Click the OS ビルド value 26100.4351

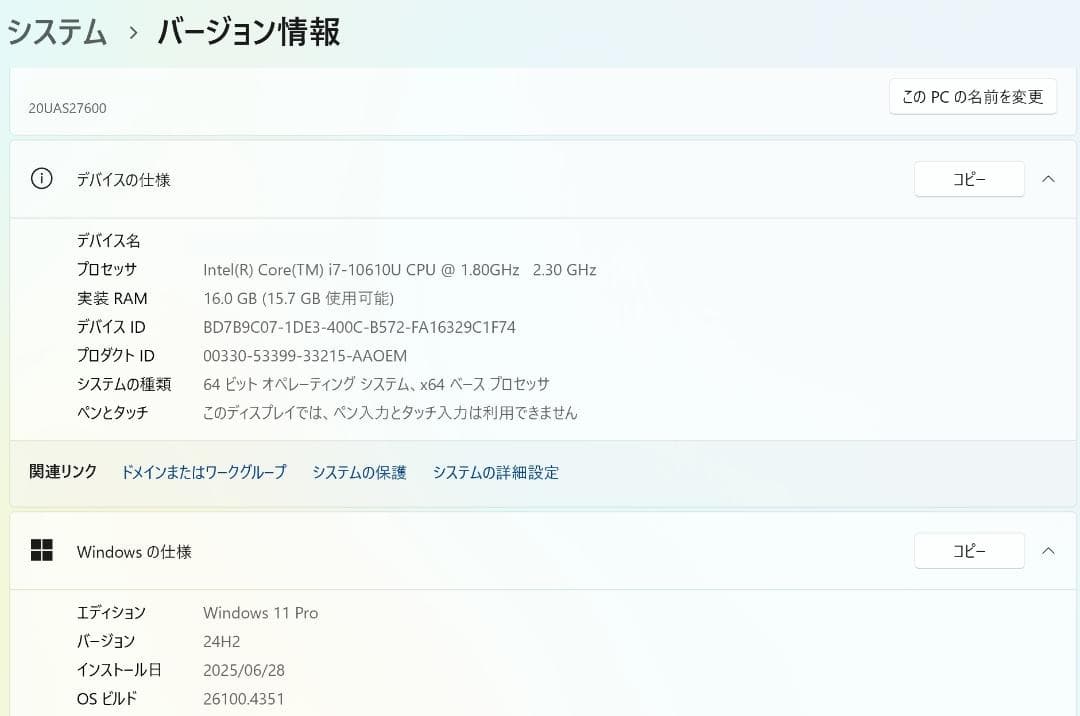[x=243, y=698]
